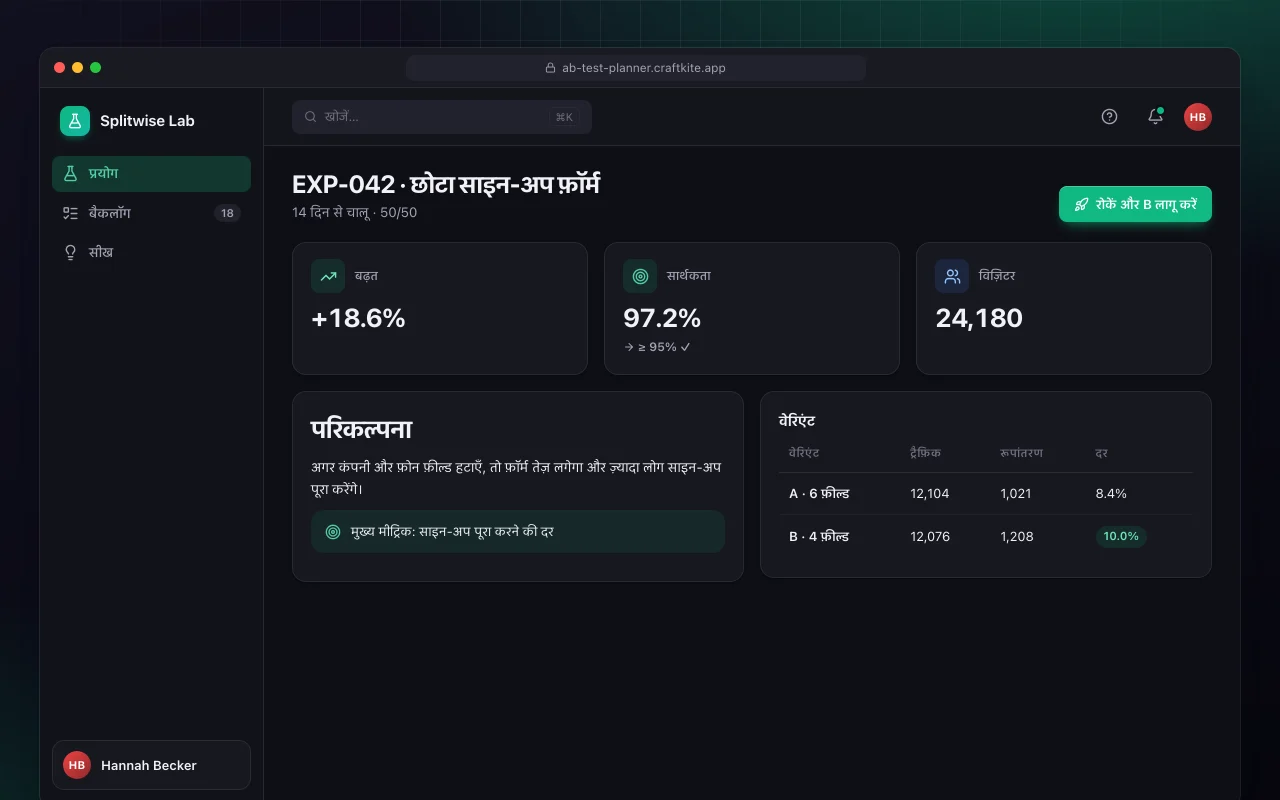
Task: Click the 8.4% rate cell
Action: [1111, 494]
